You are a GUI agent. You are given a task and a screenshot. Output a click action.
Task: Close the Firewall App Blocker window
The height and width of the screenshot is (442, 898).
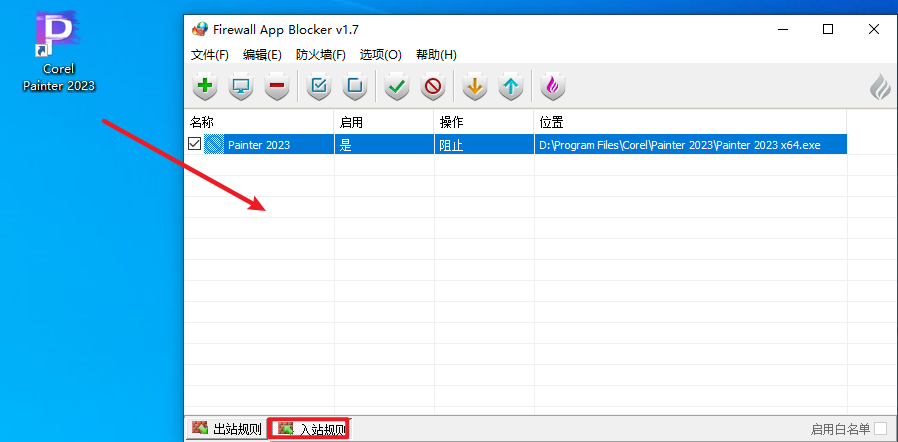tap(873, 29)
